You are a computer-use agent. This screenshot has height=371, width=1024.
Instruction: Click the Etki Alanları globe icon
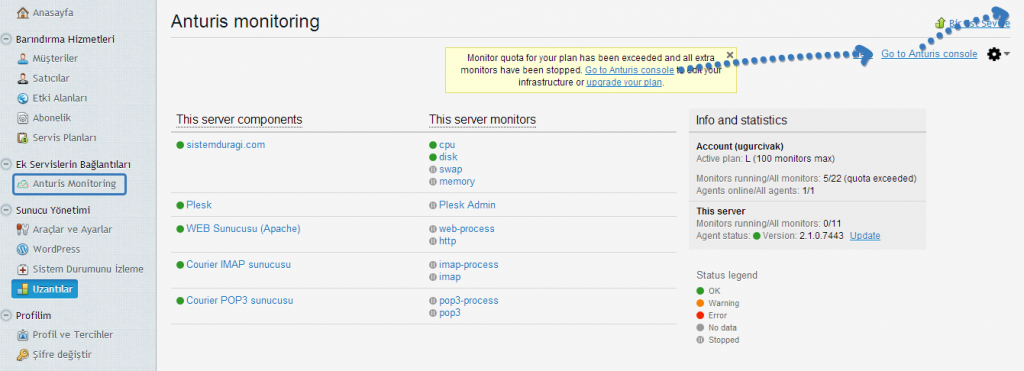(22, 98)
